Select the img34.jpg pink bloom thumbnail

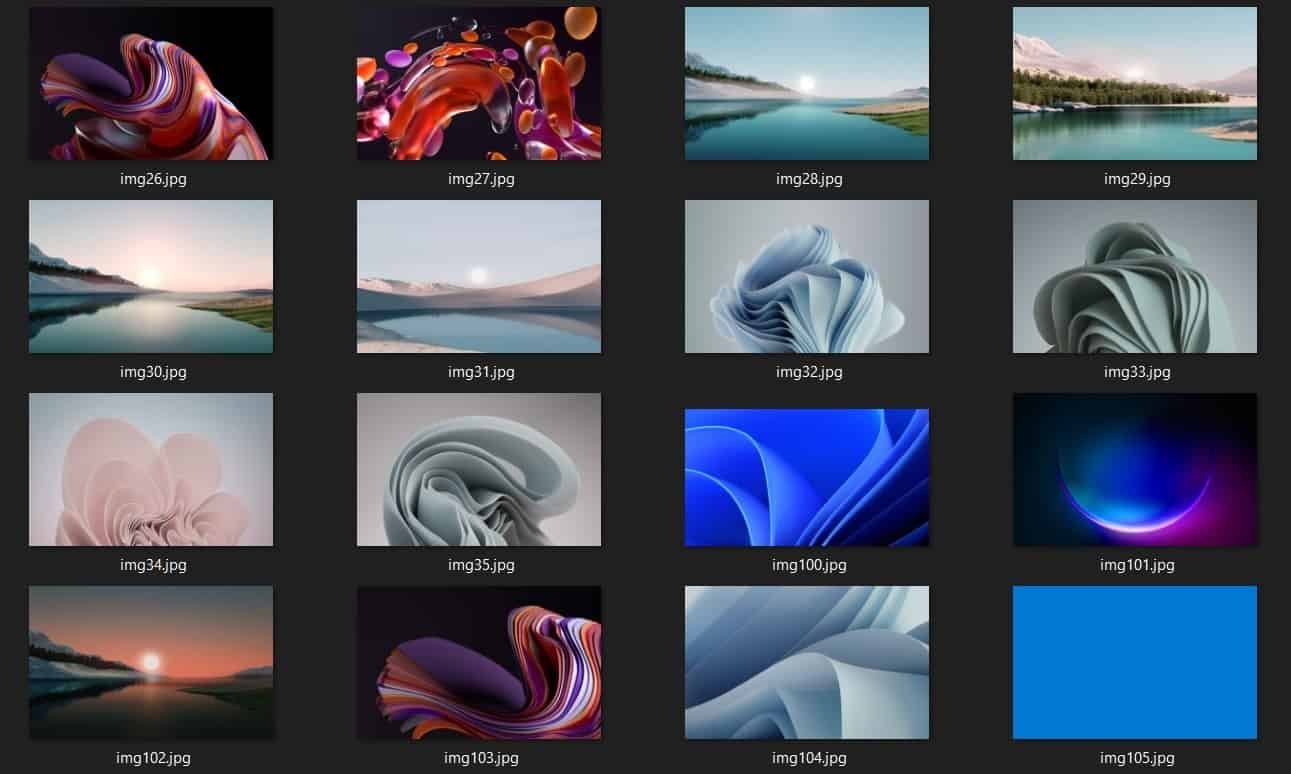pos(151,469)
